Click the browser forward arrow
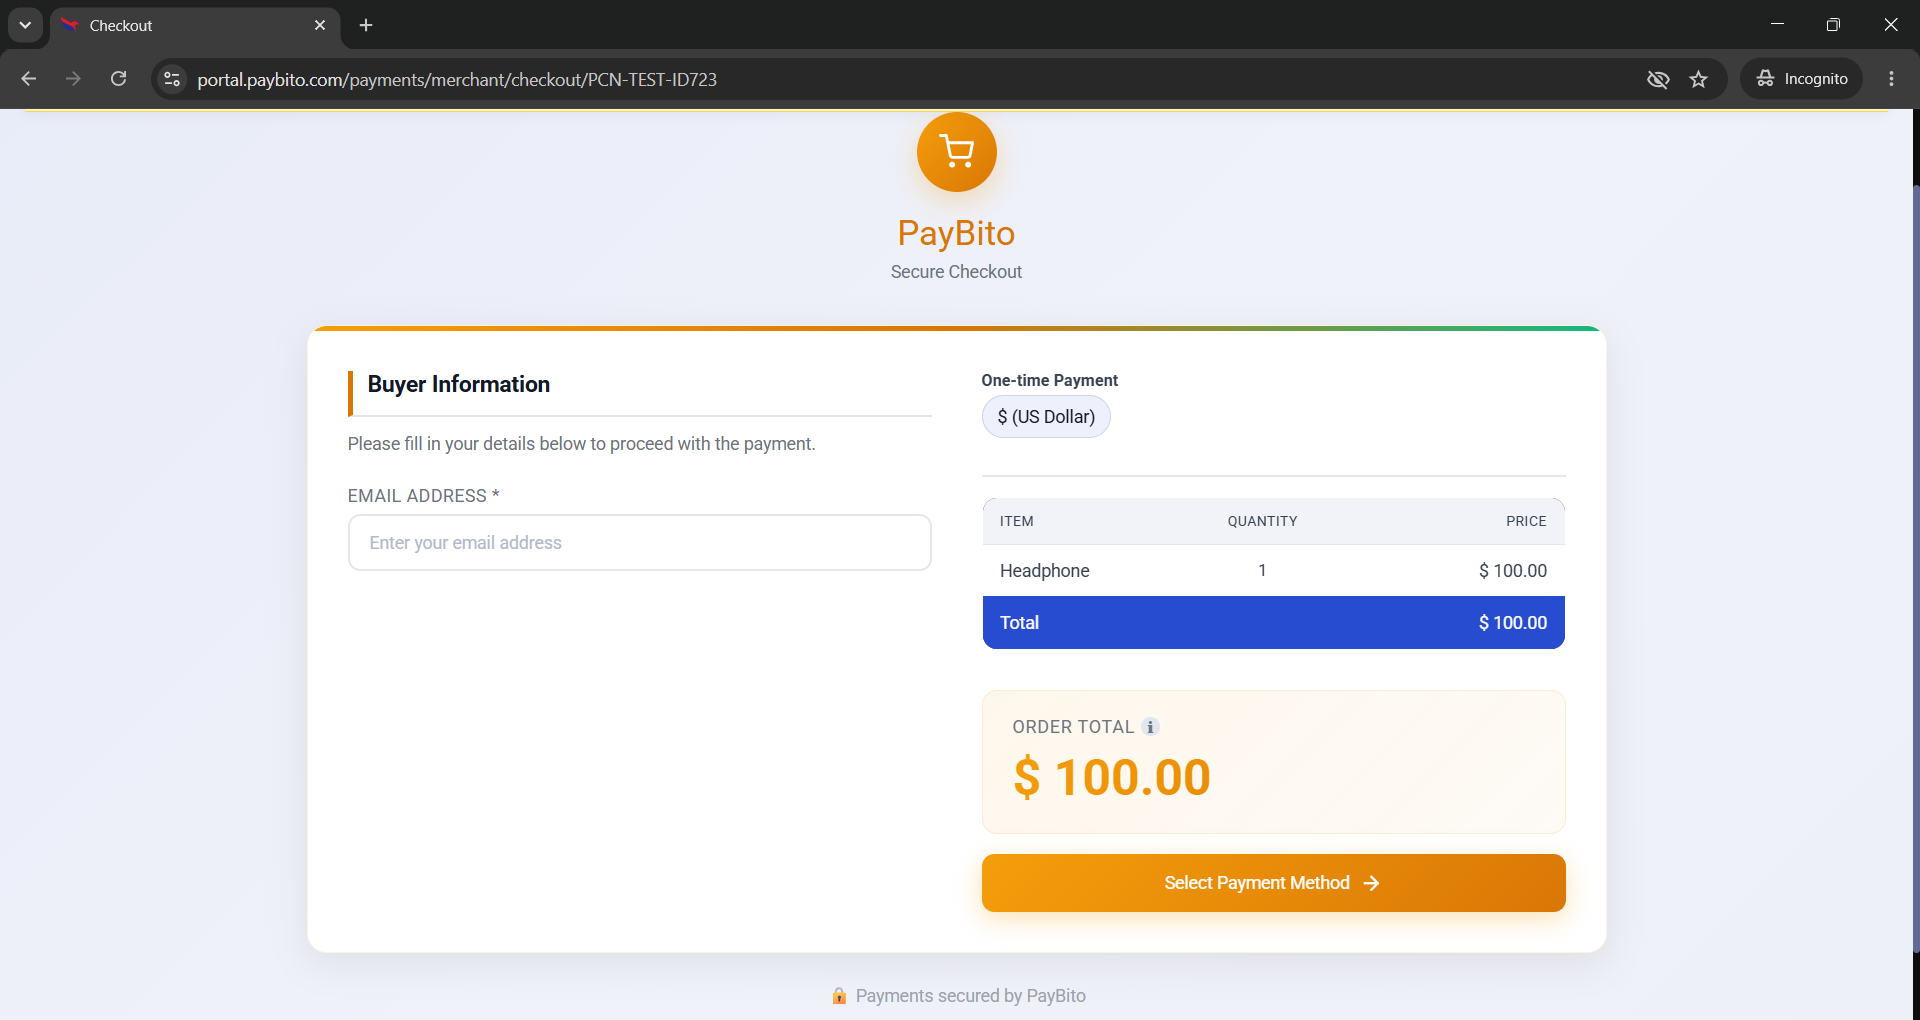The width and height of the screenshot is (1920, 1020). pyautogui.click(x=73, y=79)
